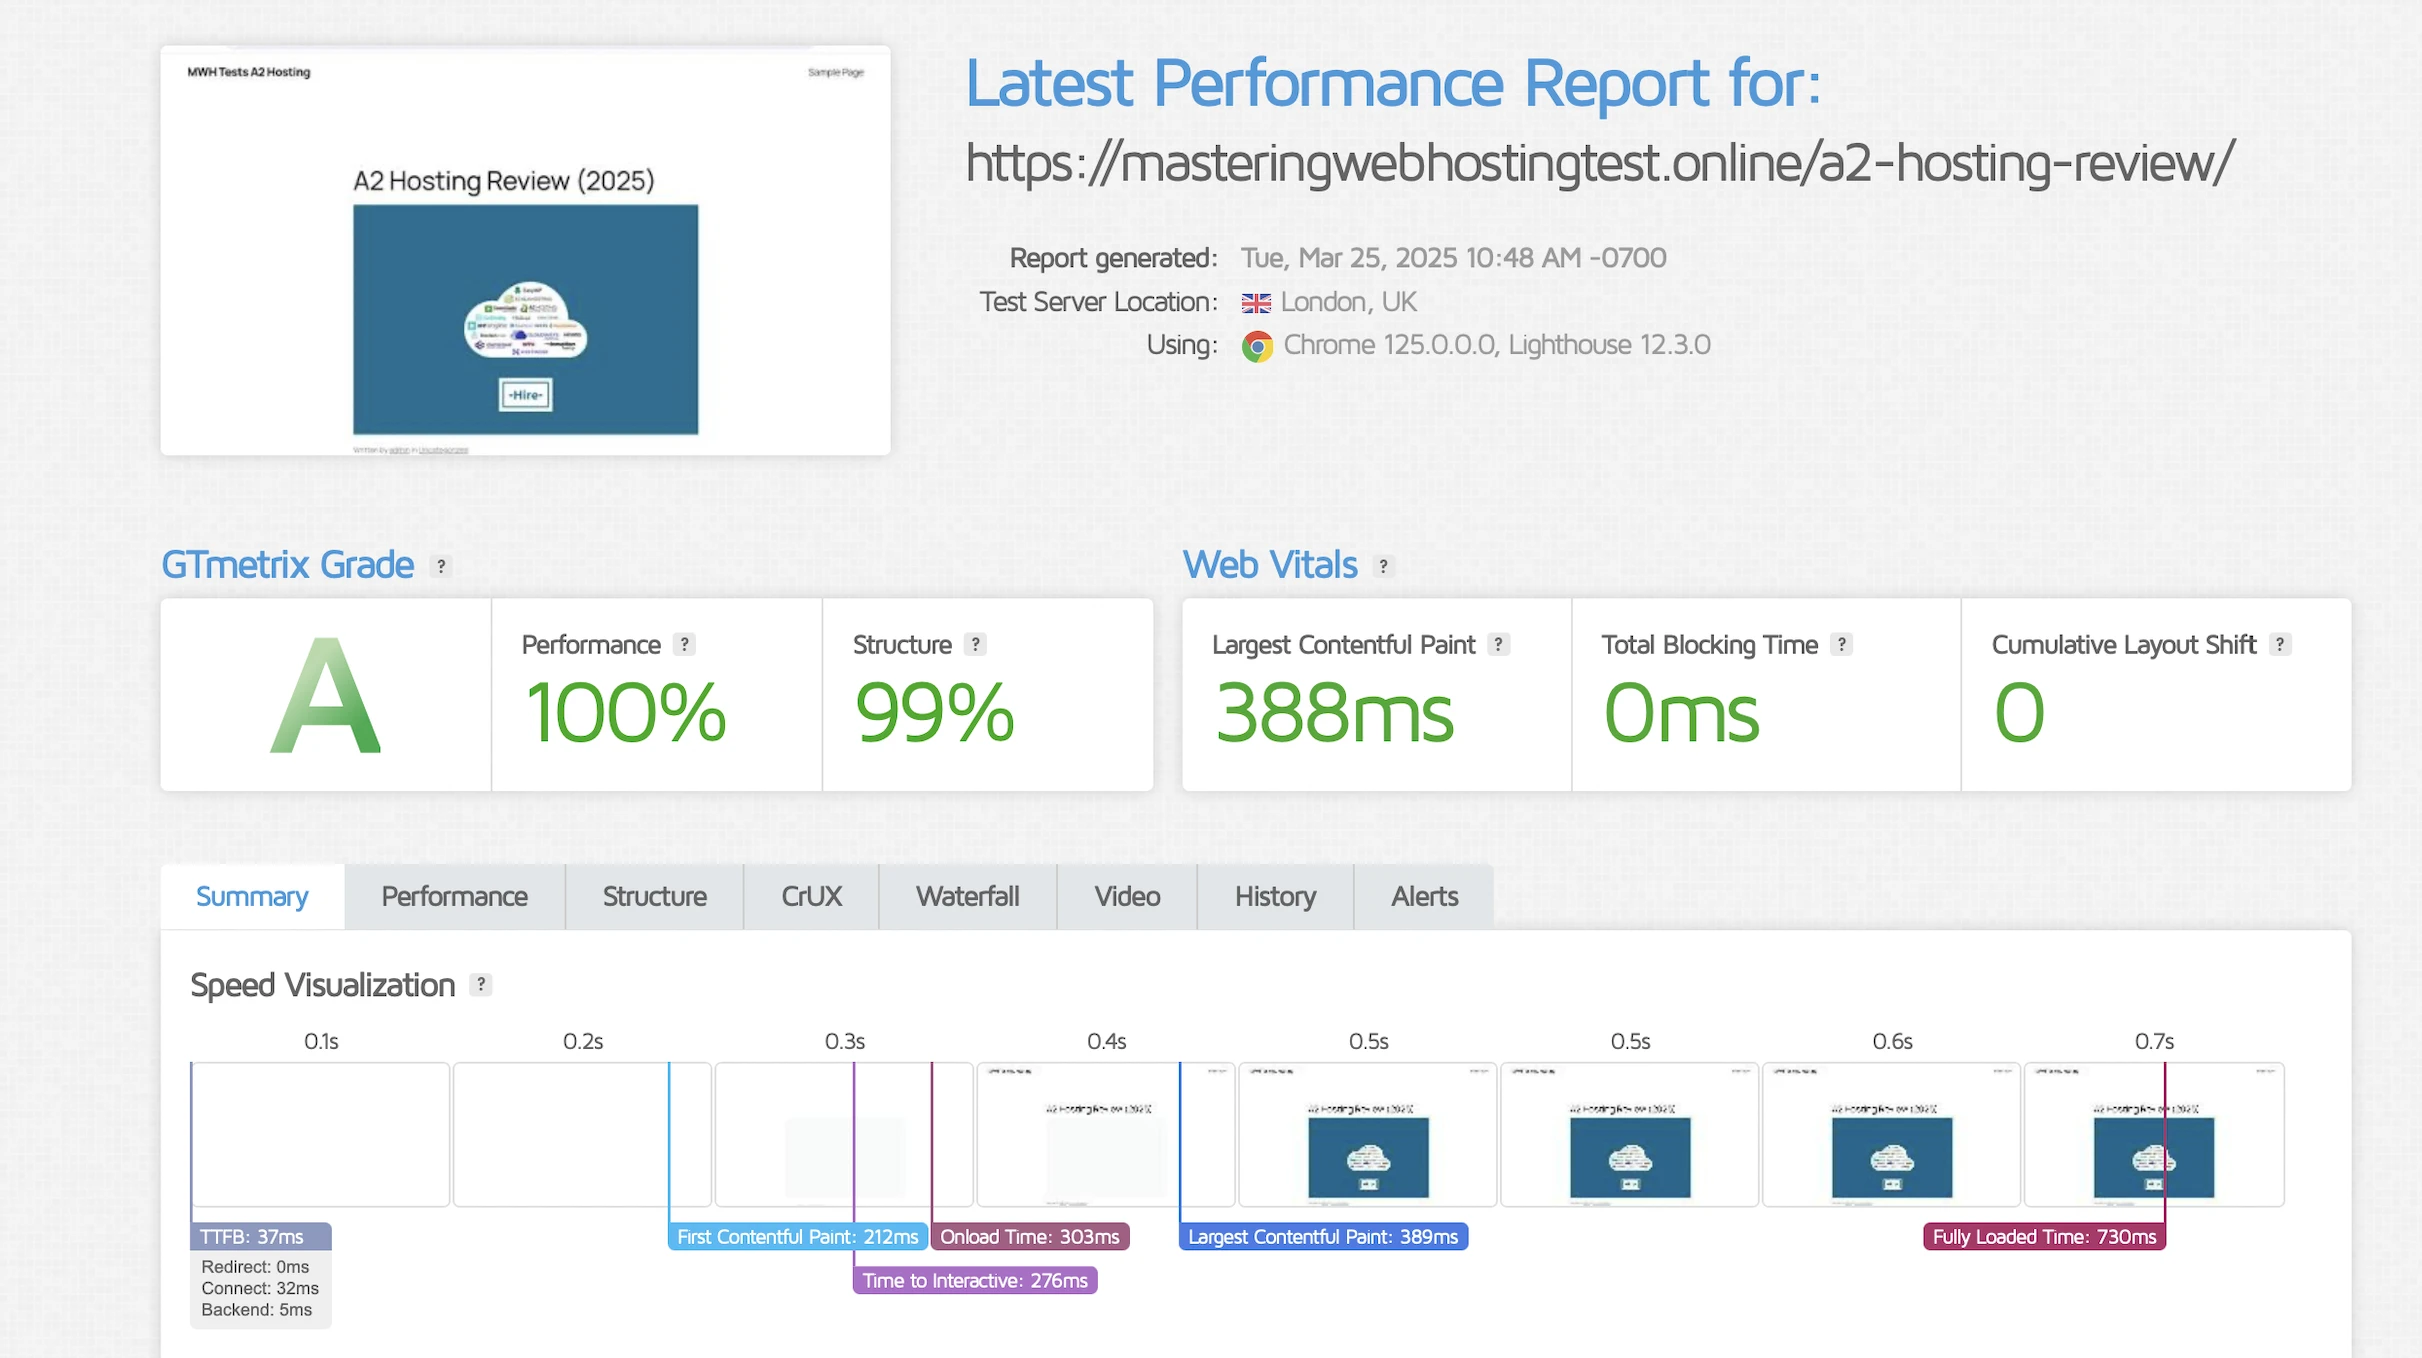Switch to the Performance tab
This screenshot has height=1358, width=2422.
click(x=454, y=897)
